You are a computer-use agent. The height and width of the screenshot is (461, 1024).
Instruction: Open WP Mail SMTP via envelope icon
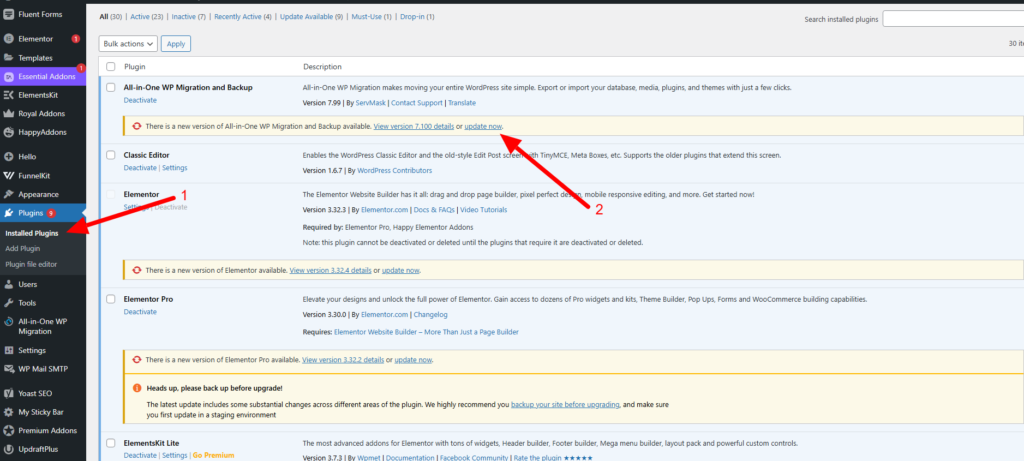pyautogui.click(x=9, y=369)
